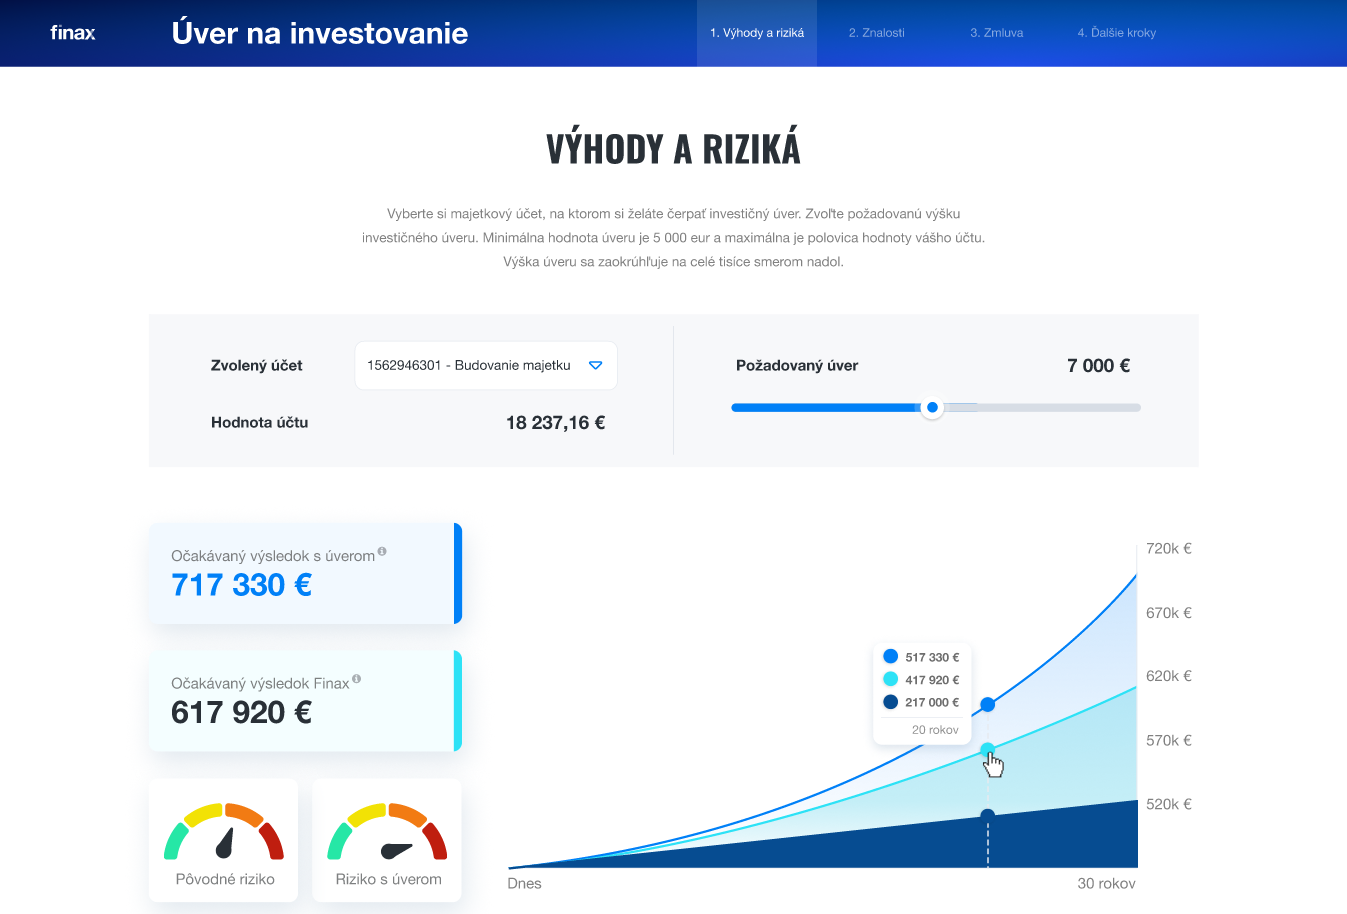The width and height of the screenshot is (1347, 914).
Task: Click the loan amount slider handle
Action: [932, 407]
